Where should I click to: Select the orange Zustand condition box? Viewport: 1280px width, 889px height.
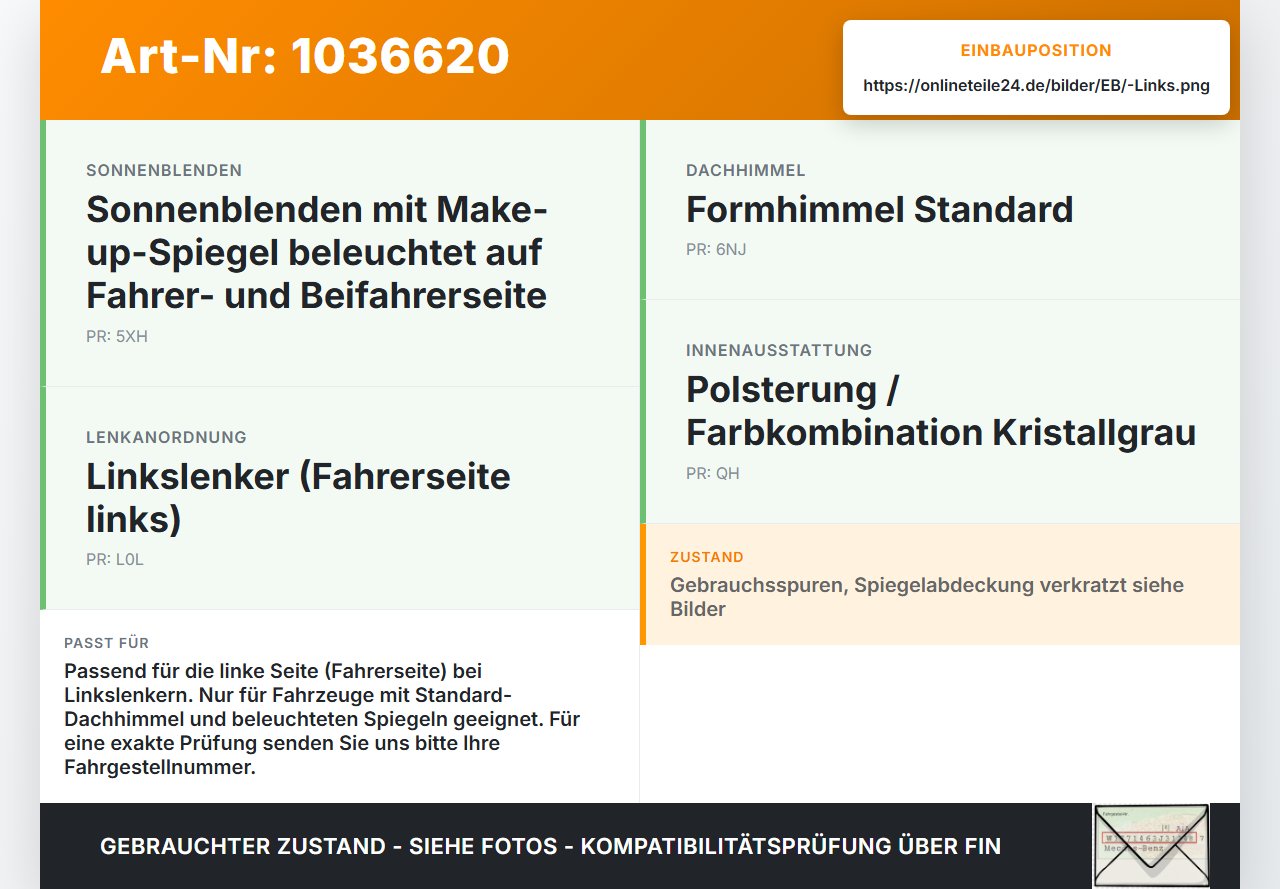click(940, 584)
